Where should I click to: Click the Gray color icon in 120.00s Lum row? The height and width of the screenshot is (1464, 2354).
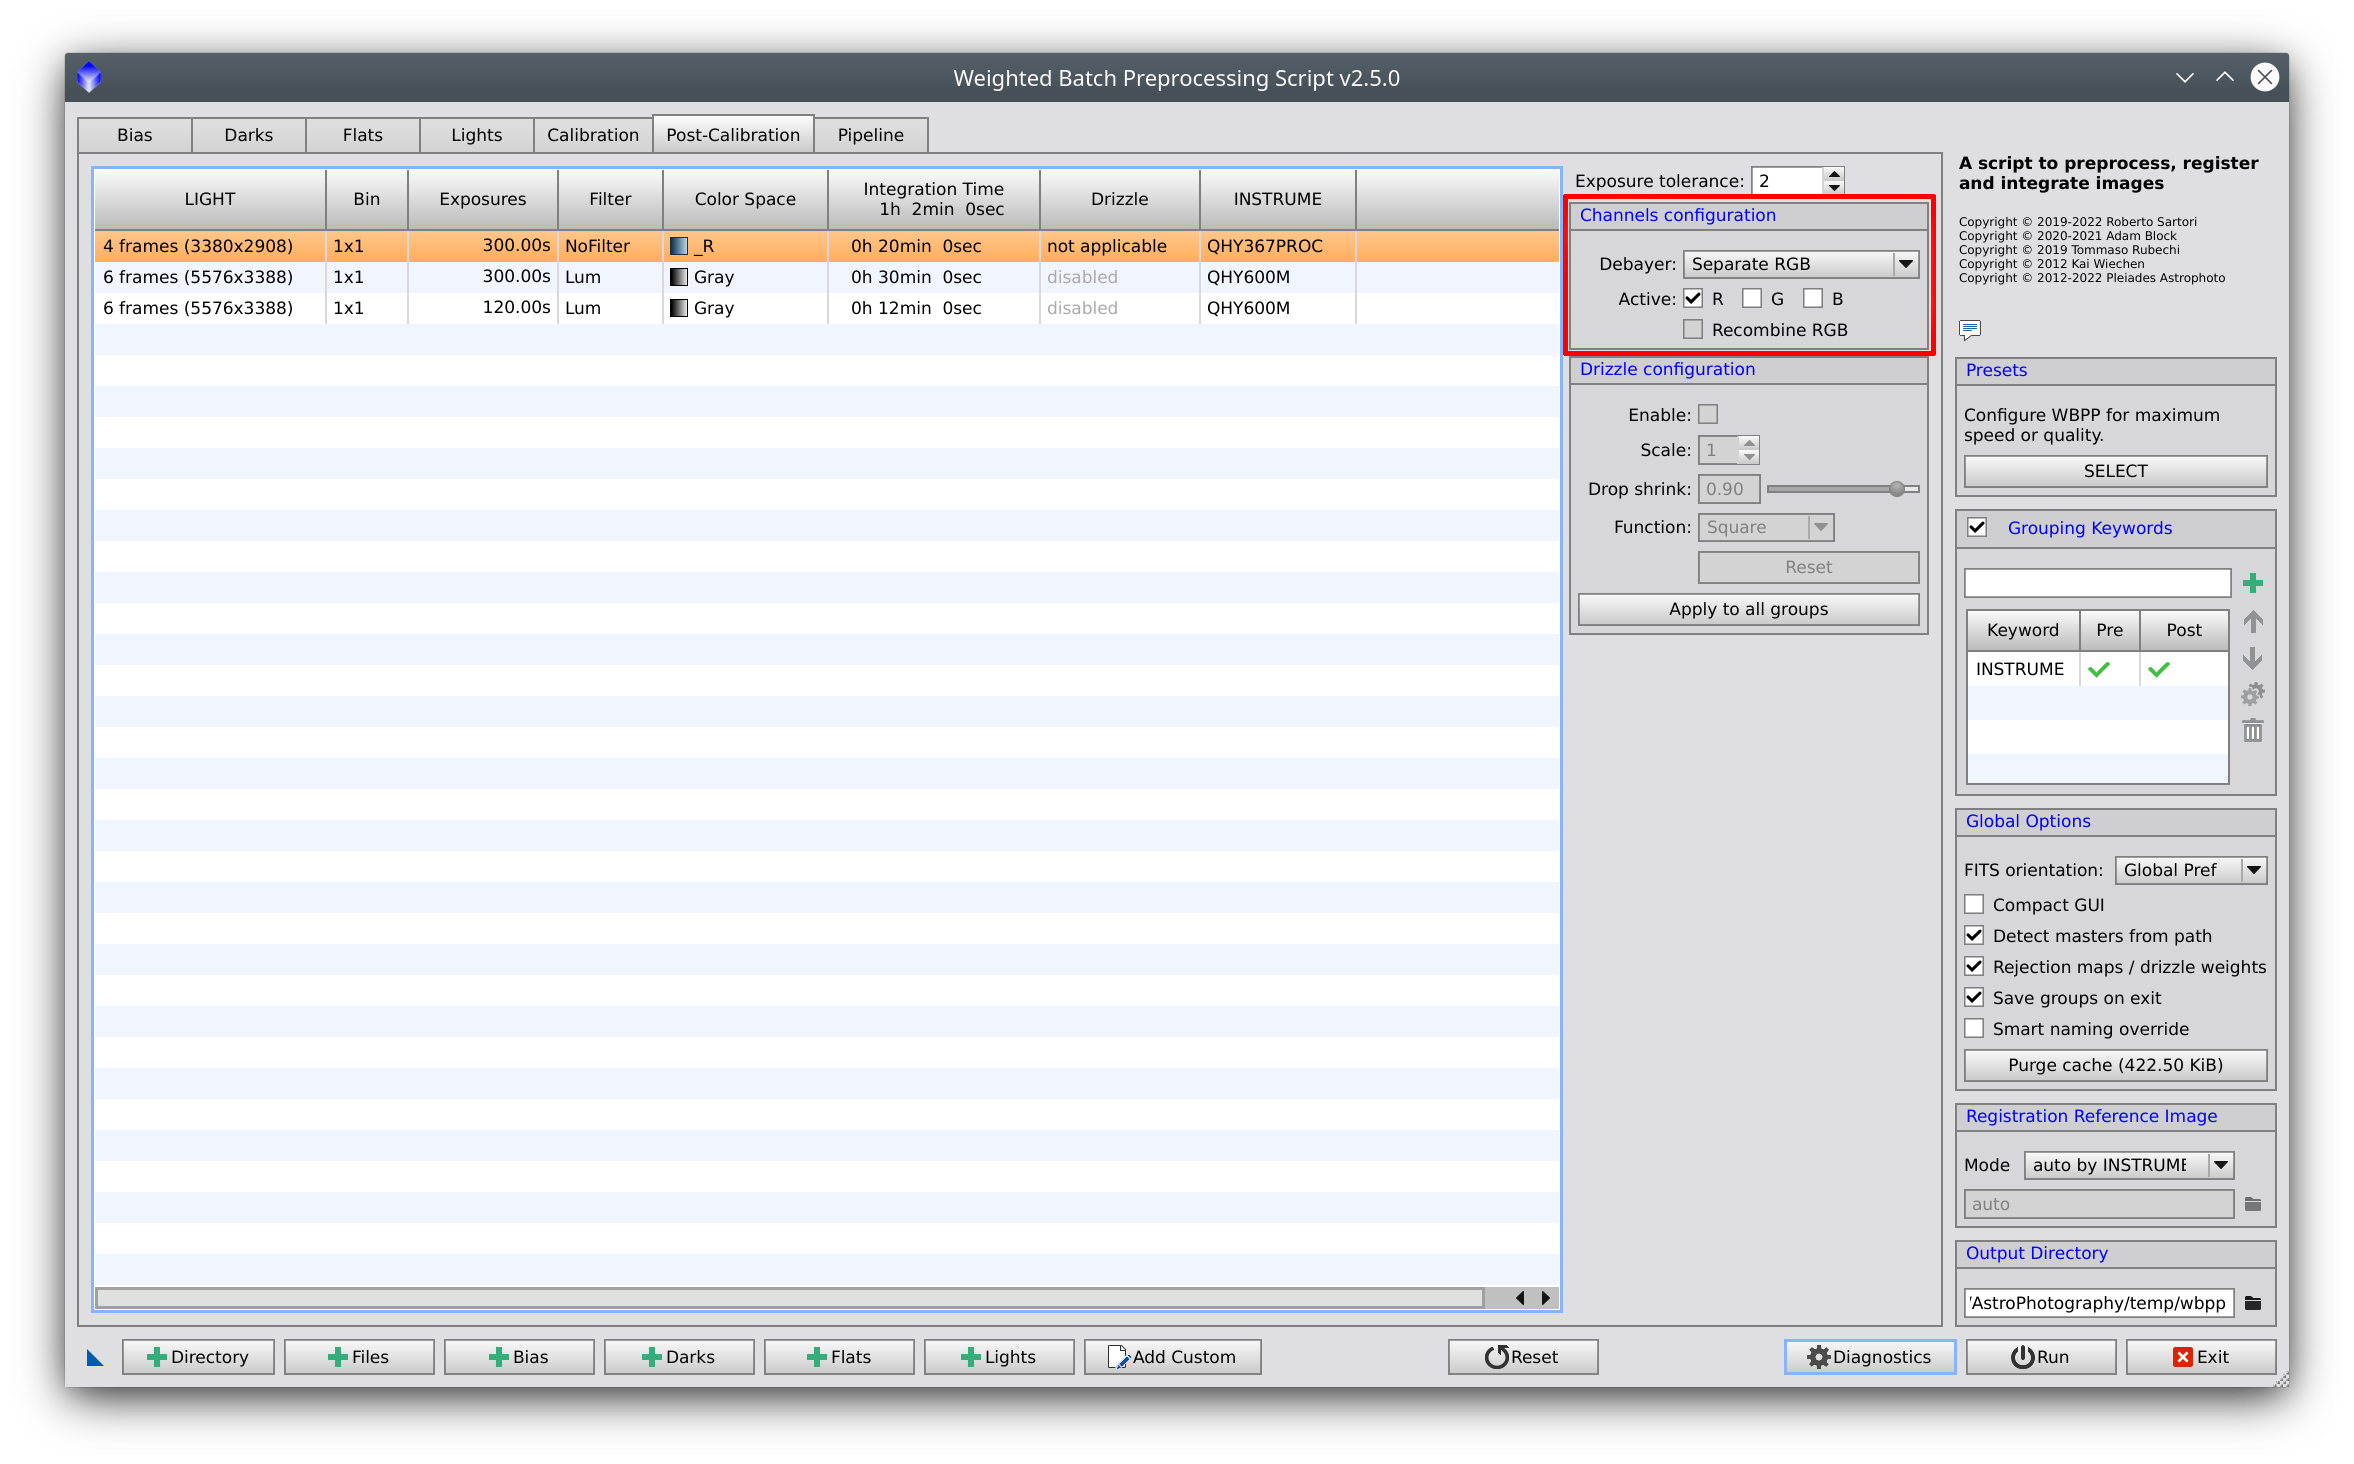pos(679,308)
